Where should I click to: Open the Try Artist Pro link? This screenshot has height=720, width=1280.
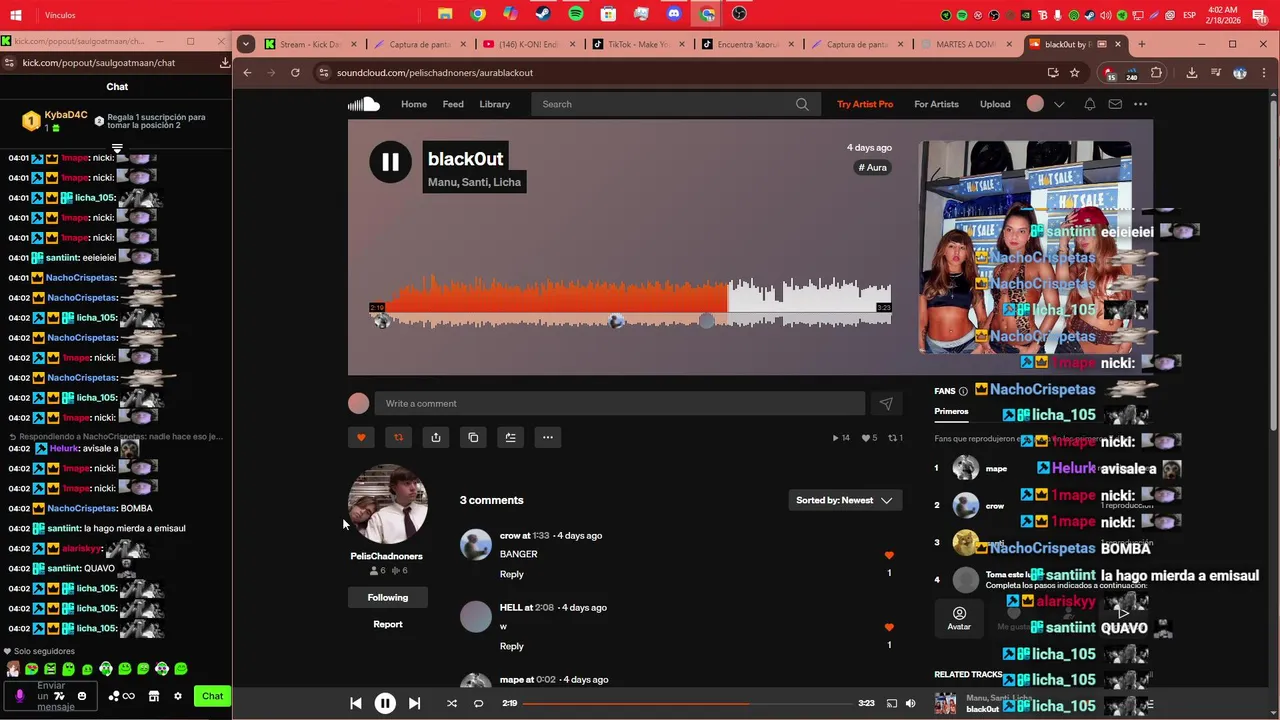pyautogui.click(x=865, y=104)
